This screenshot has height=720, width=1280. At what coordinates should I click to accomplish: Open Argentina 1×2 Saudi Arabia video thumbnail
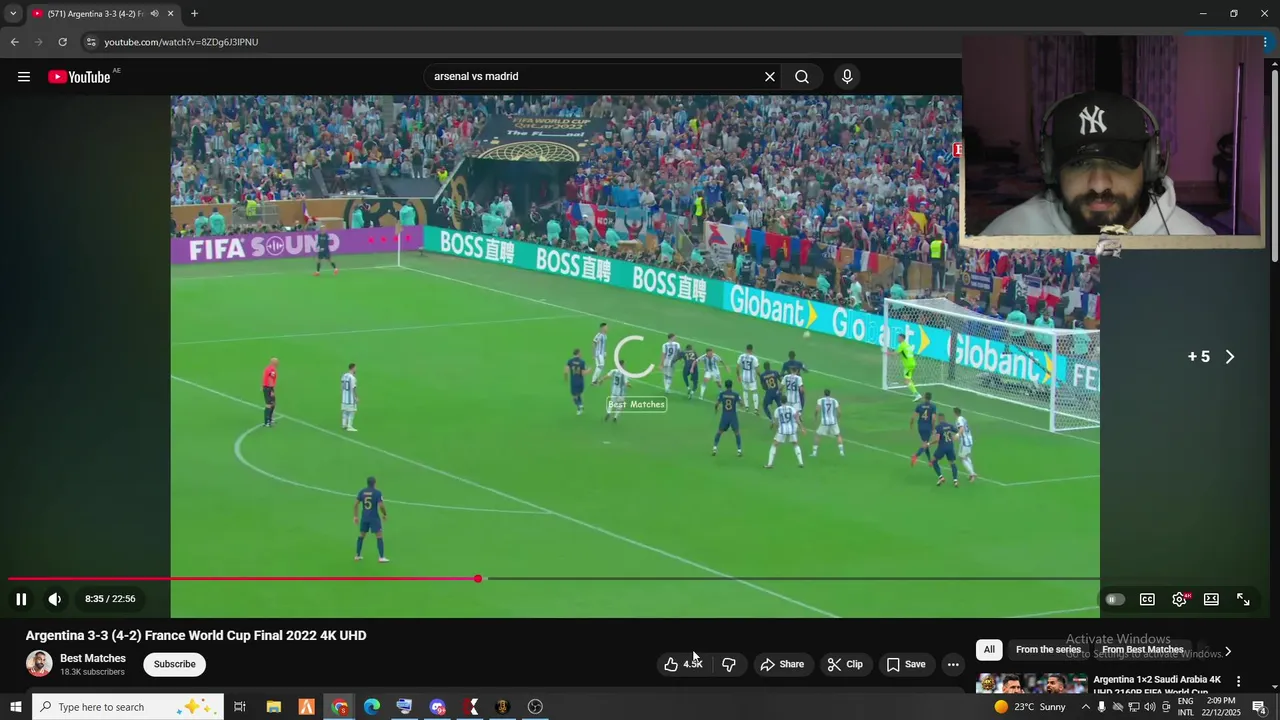tap(1032, 684)
